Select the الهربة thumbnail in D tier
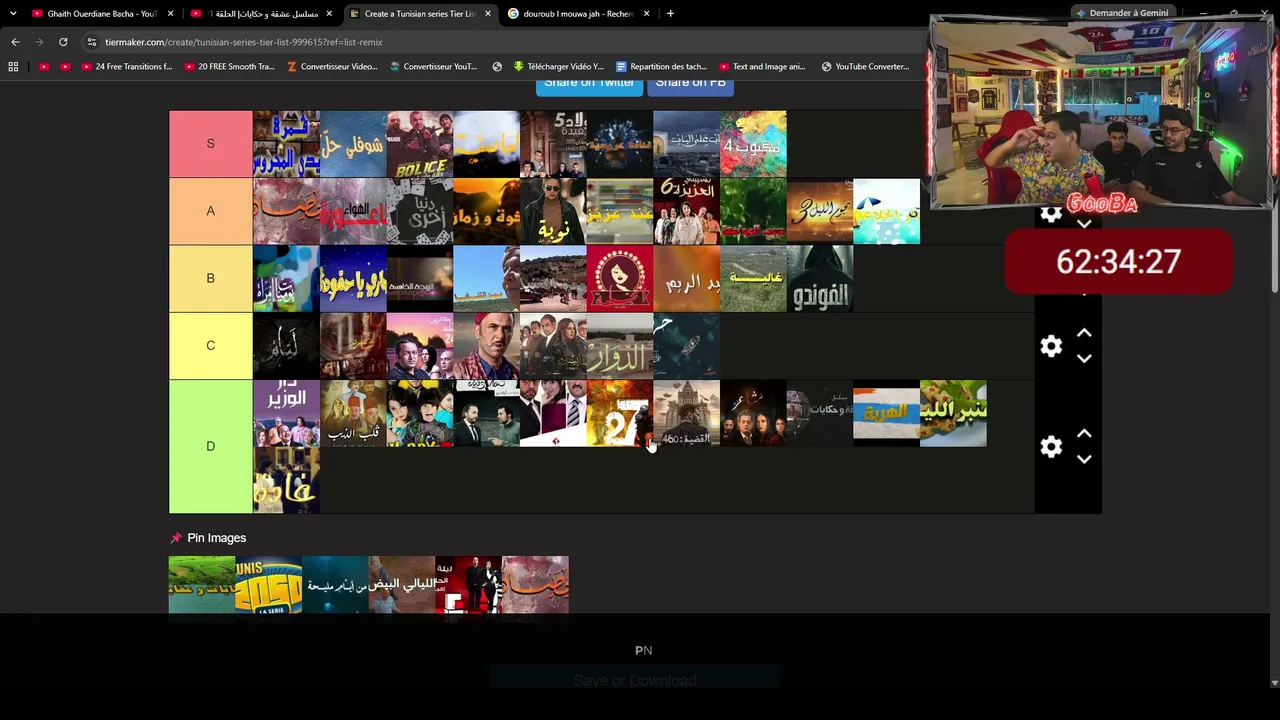1280x720 pixels. [886, 413]
